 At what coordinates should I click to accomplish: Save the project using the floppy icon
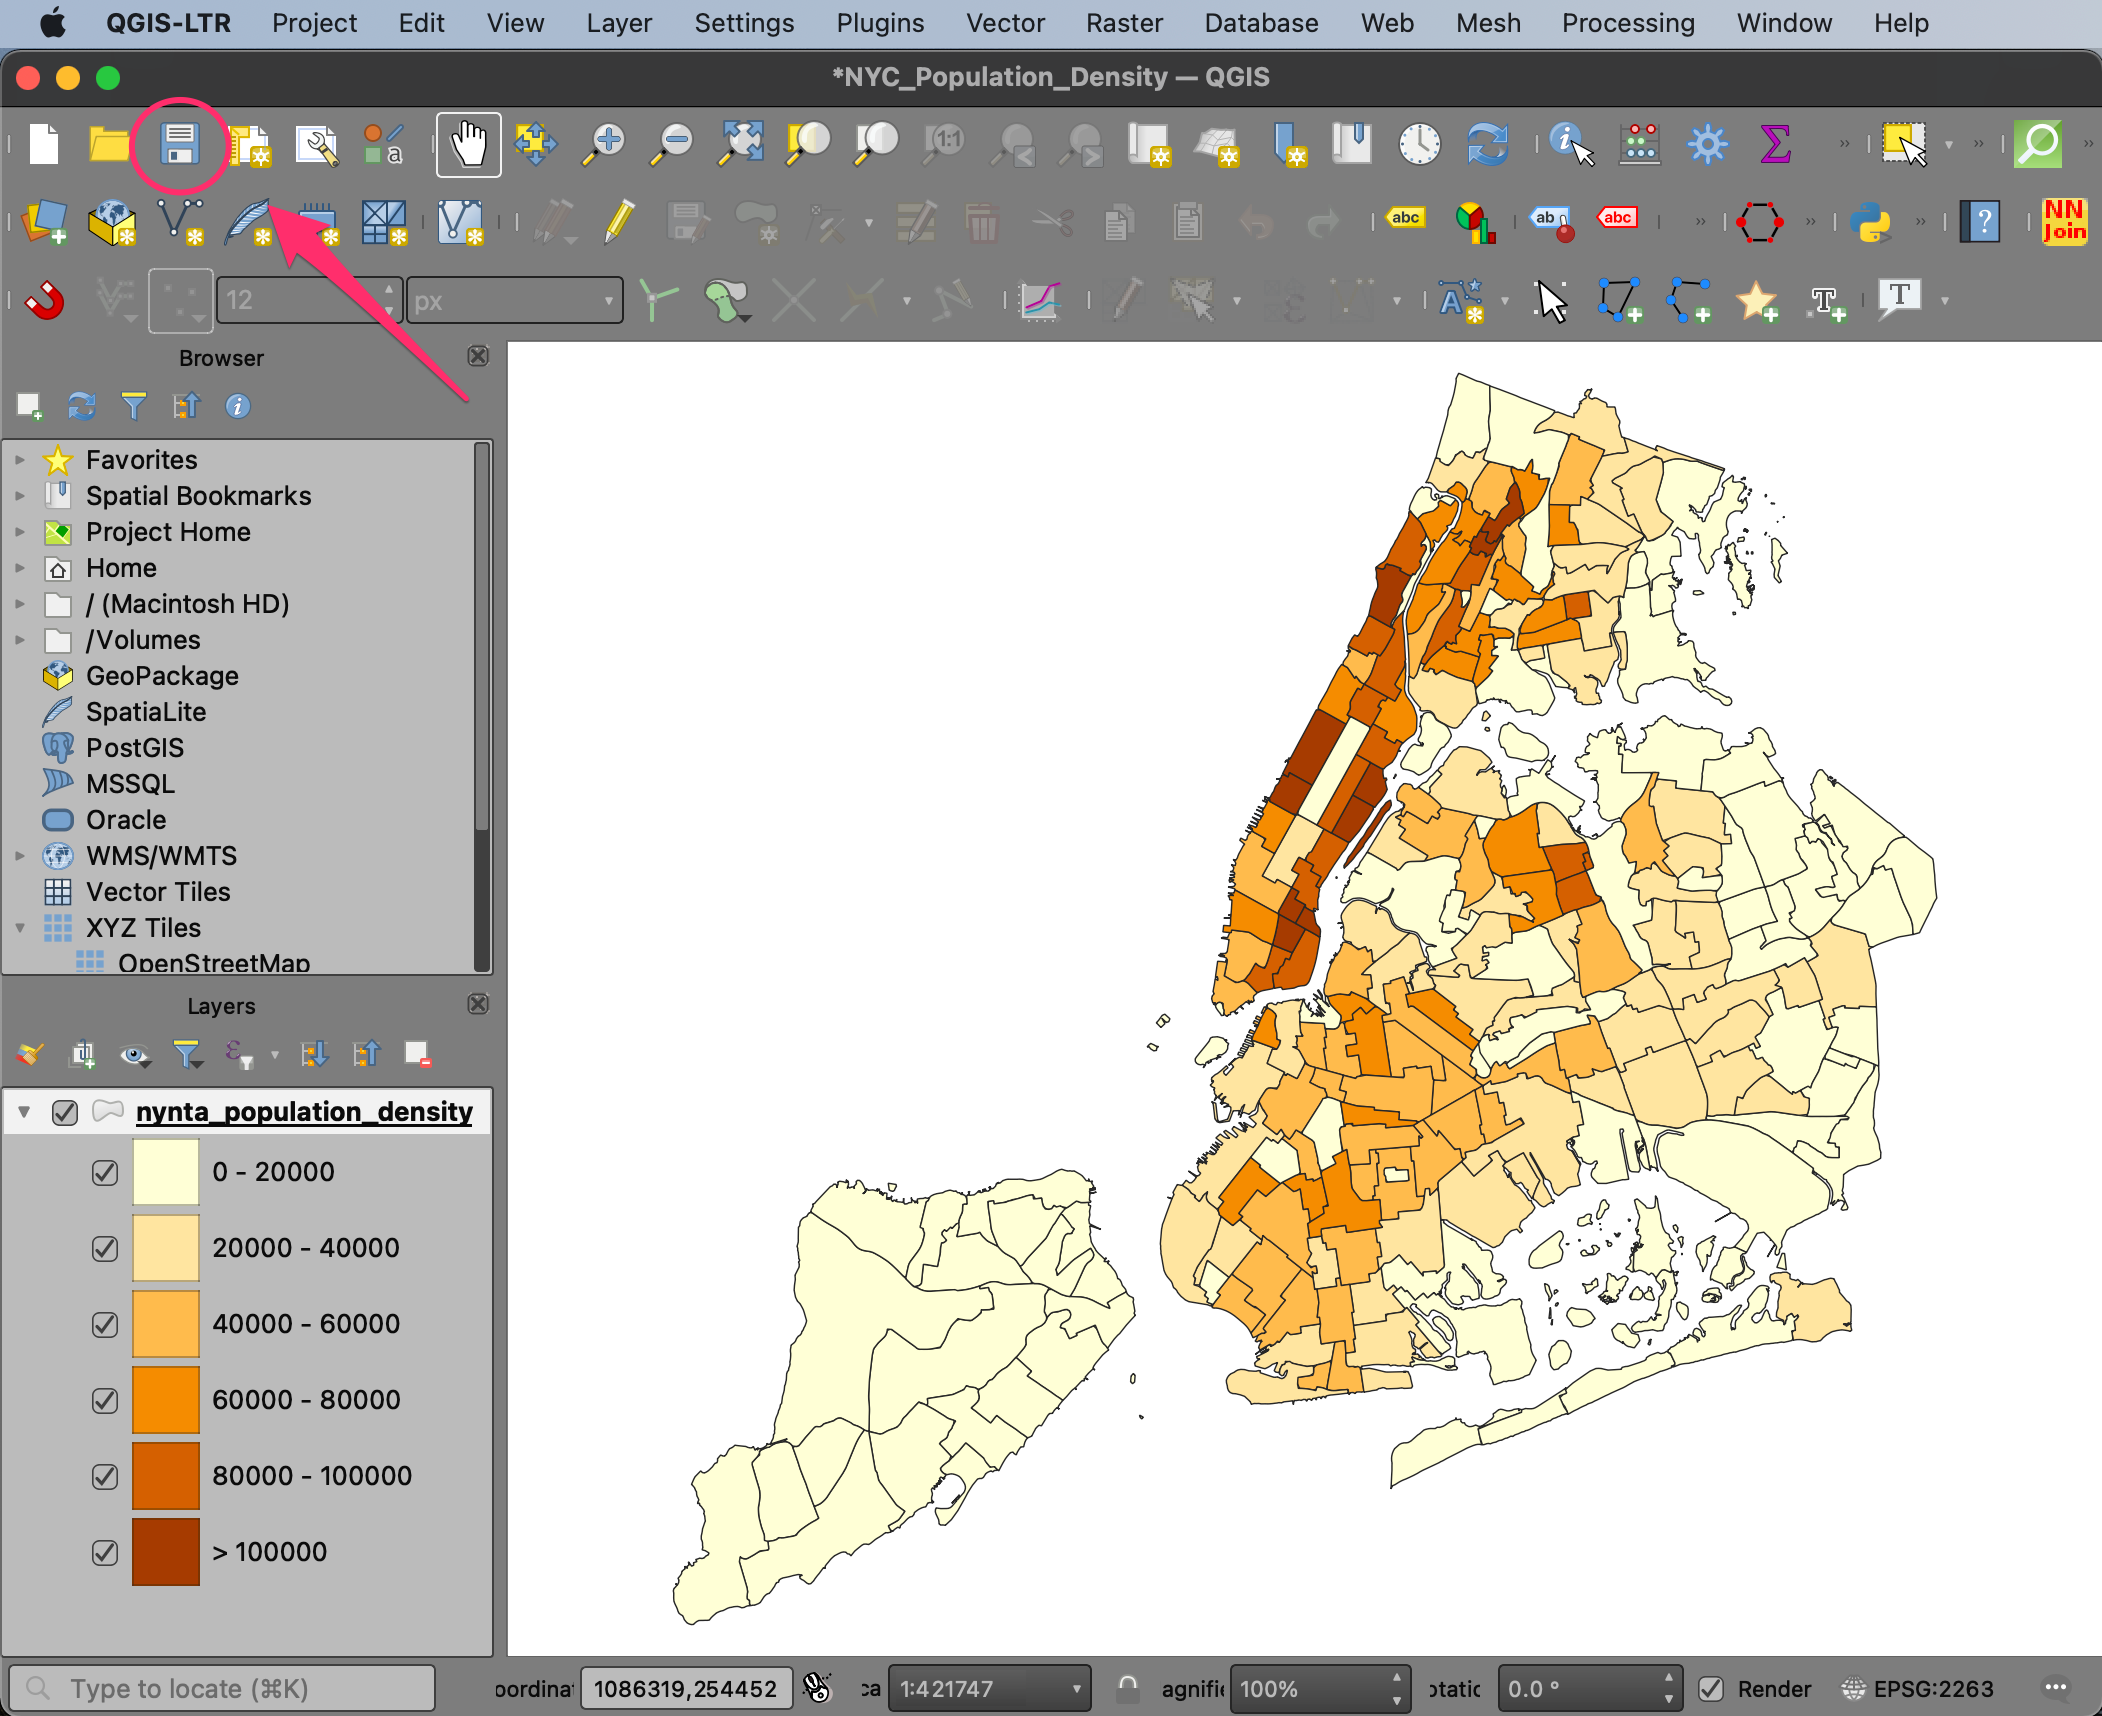coord(180,144)
